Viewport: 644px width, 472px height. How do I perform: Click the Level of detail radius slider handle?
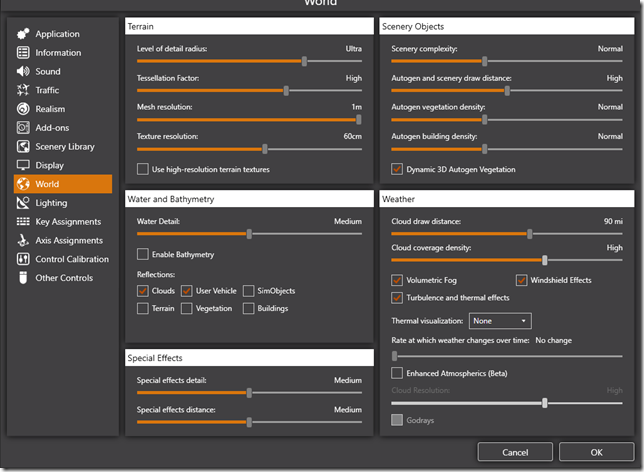click(x=304, y=61)
